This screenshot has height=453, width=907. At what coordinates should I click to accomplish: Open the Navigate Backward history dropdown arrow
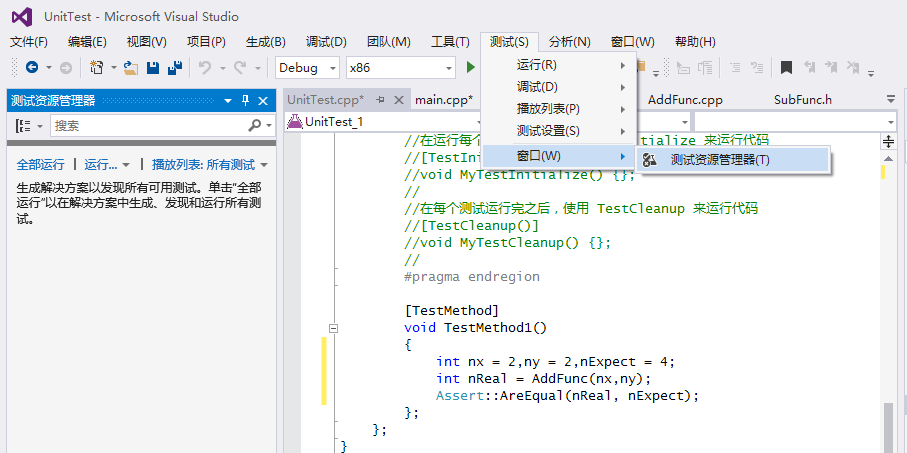[49, 68]
